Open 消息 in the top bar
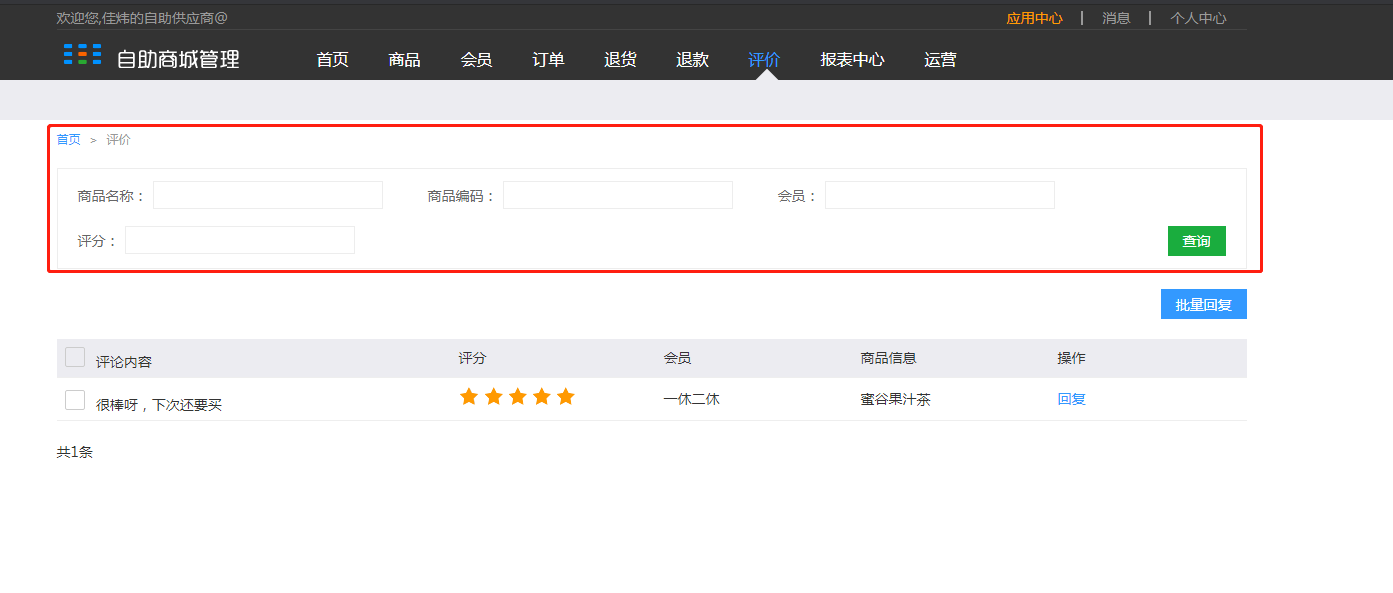The width and height of the screenshot is (1393, 593). (1116, 18)
